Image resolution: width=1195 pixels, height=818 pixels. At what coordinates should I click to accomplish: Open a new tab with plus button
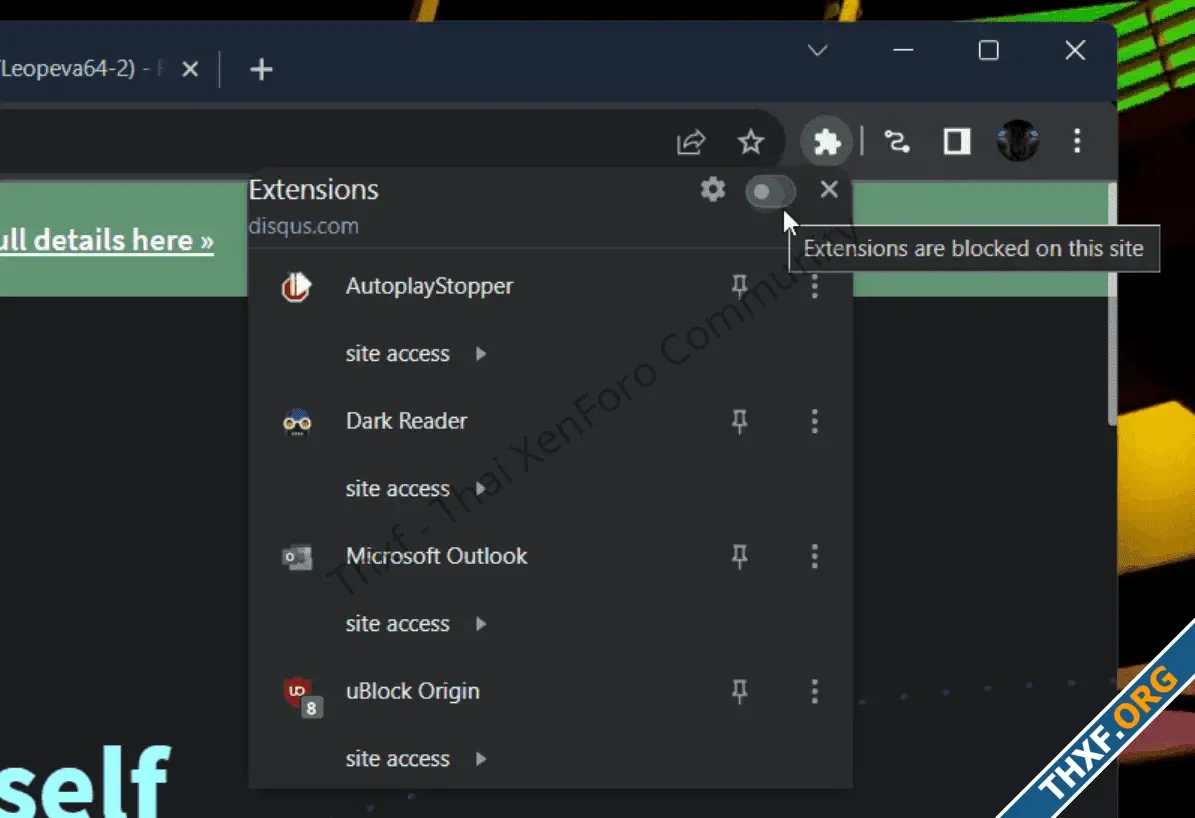[261, 69]
